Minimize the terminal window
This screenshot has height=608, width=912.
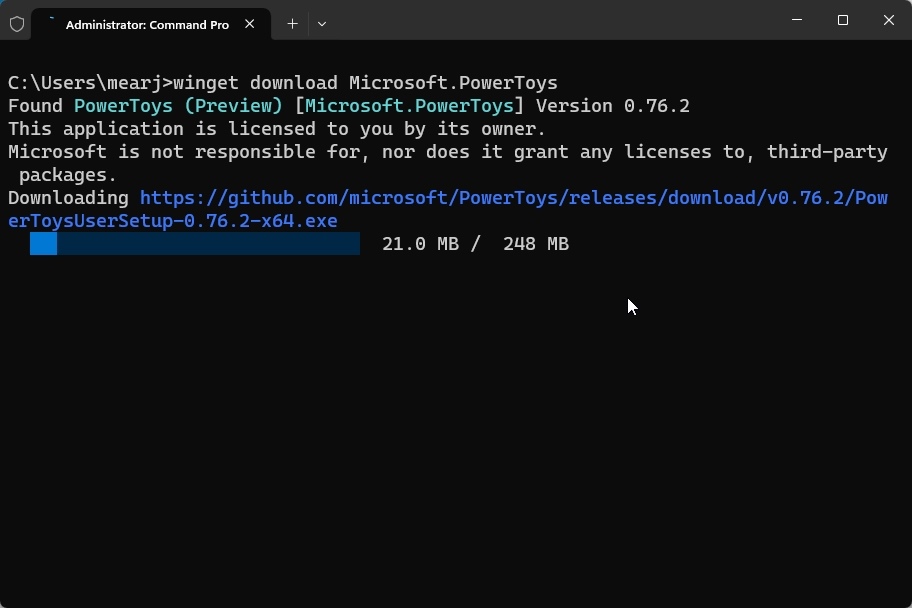point(796,20)
